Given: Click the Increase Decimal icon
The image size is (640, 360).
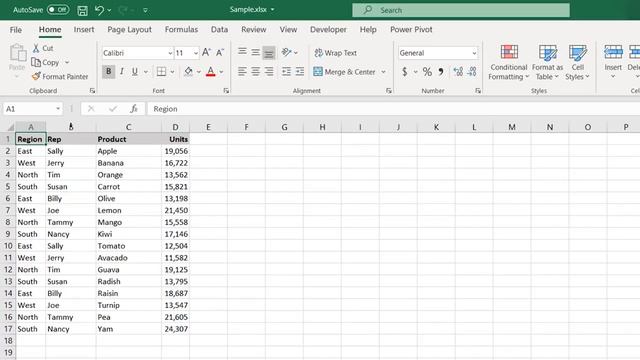Looking at the screenshot, I should [x=458, y=72].
